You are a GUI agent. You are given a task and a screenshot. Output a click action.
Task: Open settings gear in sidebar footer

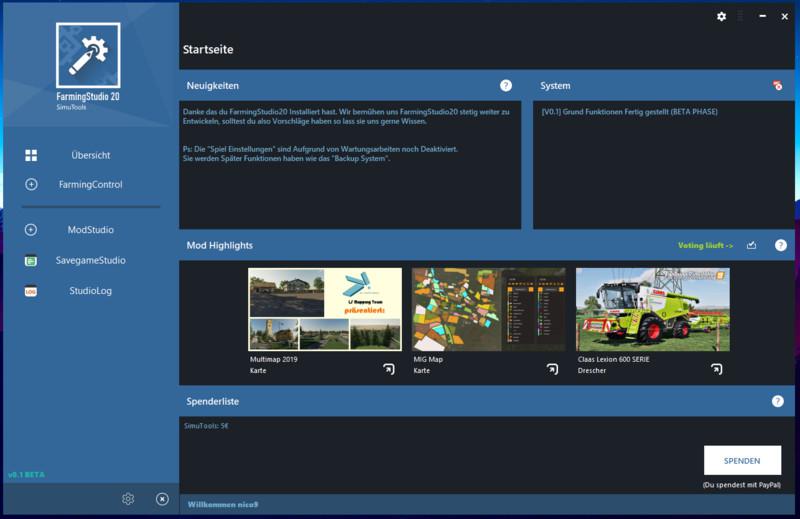coord(128,499)
